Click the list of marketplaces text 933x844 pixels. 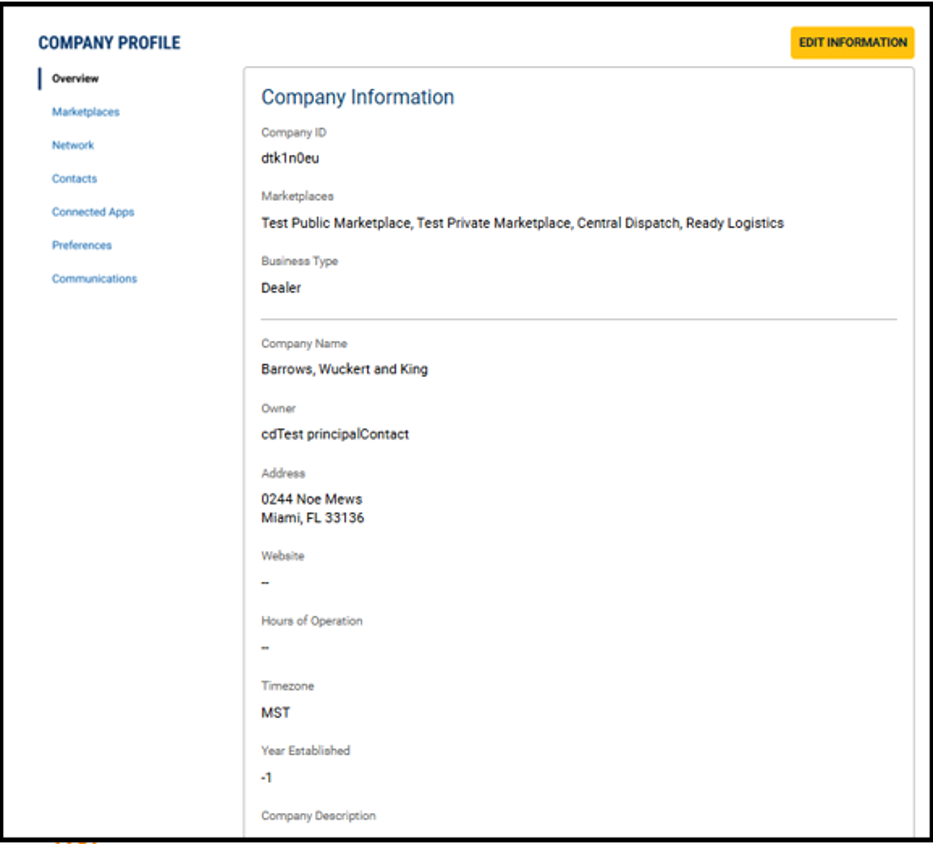[522, 223]
